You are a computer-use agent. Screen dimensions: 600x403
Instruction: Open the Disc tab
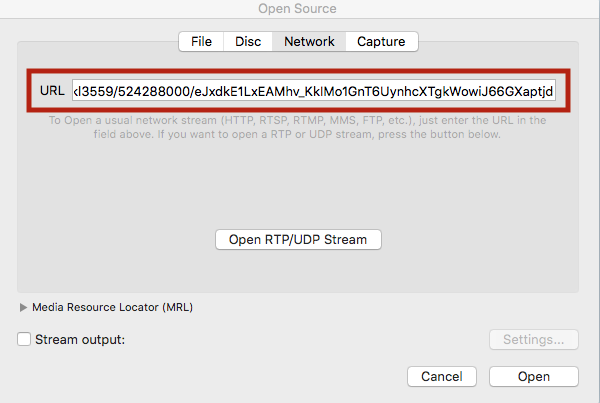tap(248, 41)
